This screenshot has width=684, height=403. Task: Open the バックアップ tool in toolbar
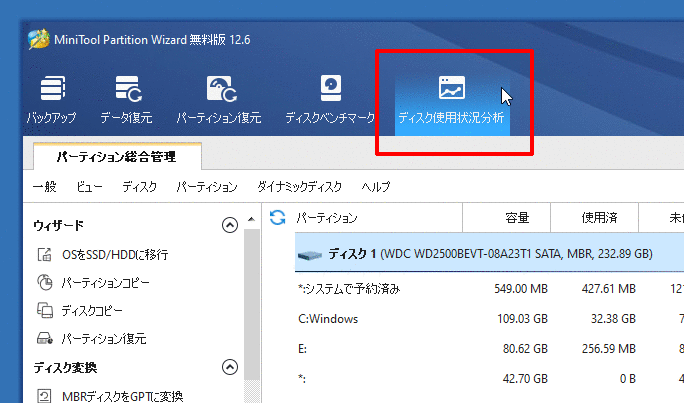(x=50, y=101)
